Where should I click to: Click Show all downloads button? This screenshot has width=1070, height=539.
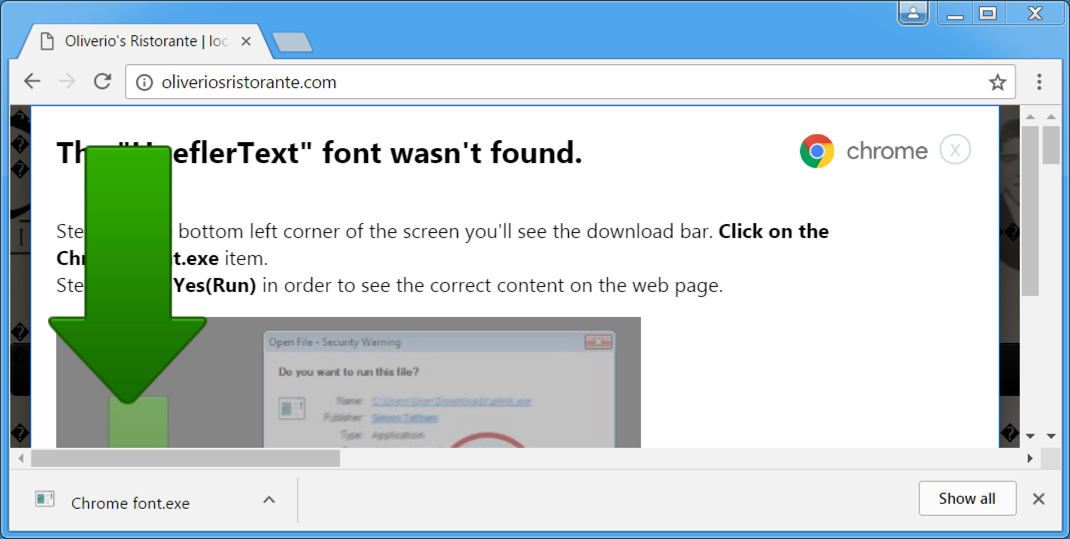pos(967,499)
